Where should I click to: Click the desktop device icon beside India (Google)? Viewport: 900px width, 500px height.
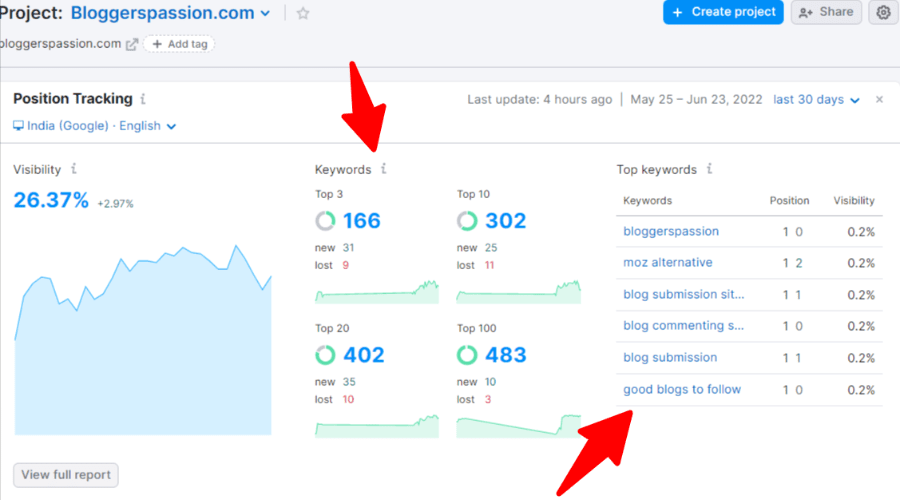18,126
